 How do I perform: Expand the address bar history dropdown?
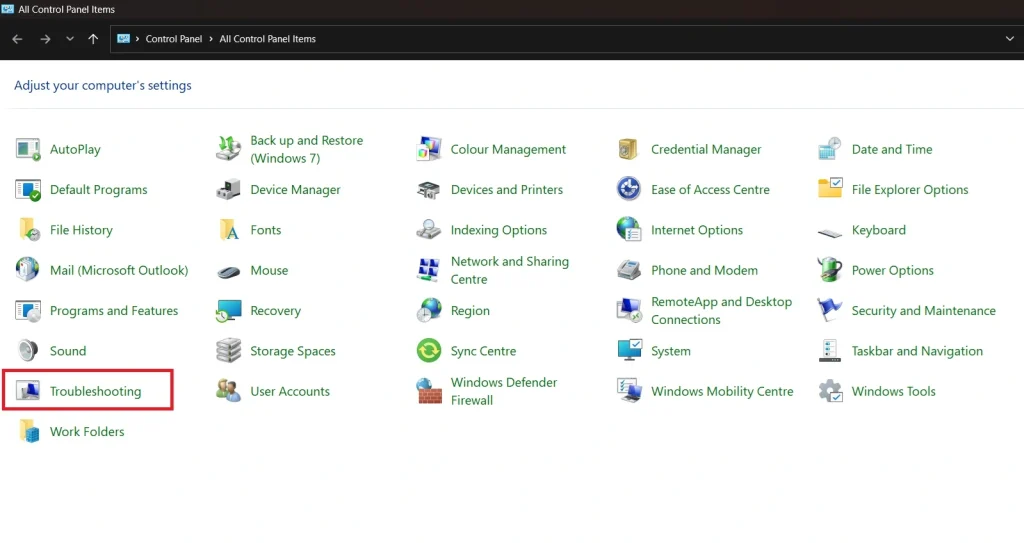1010,39
